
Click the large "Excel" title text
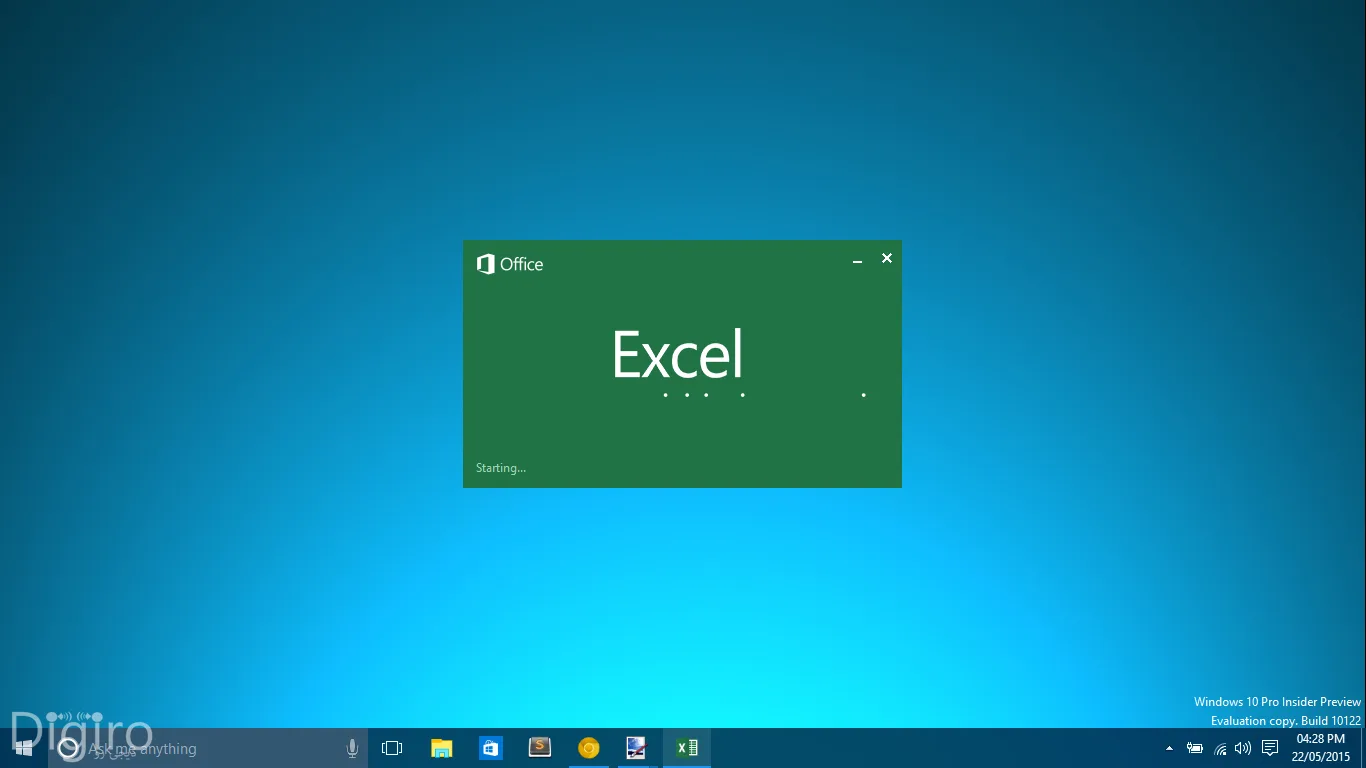(x=678, y=354)
